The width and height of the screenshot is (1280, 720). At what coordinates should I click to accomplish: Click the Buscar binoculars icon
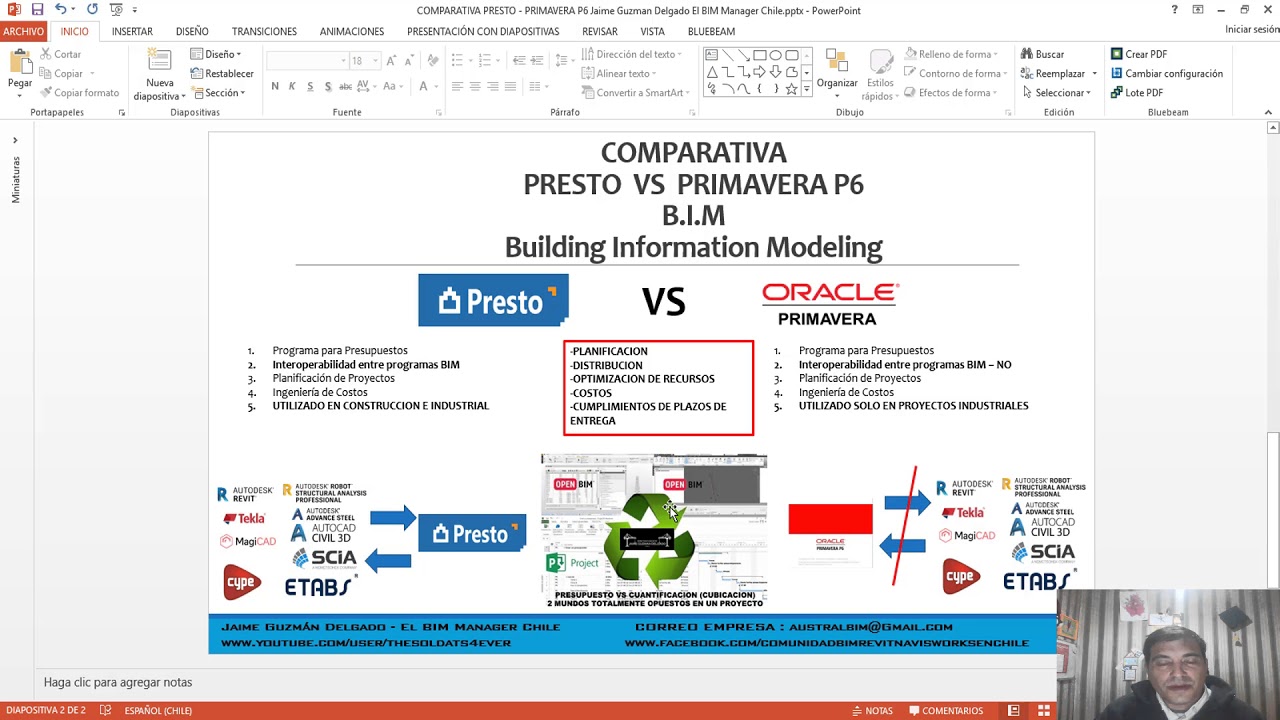pyautogui.click(x=1027, y=54)
